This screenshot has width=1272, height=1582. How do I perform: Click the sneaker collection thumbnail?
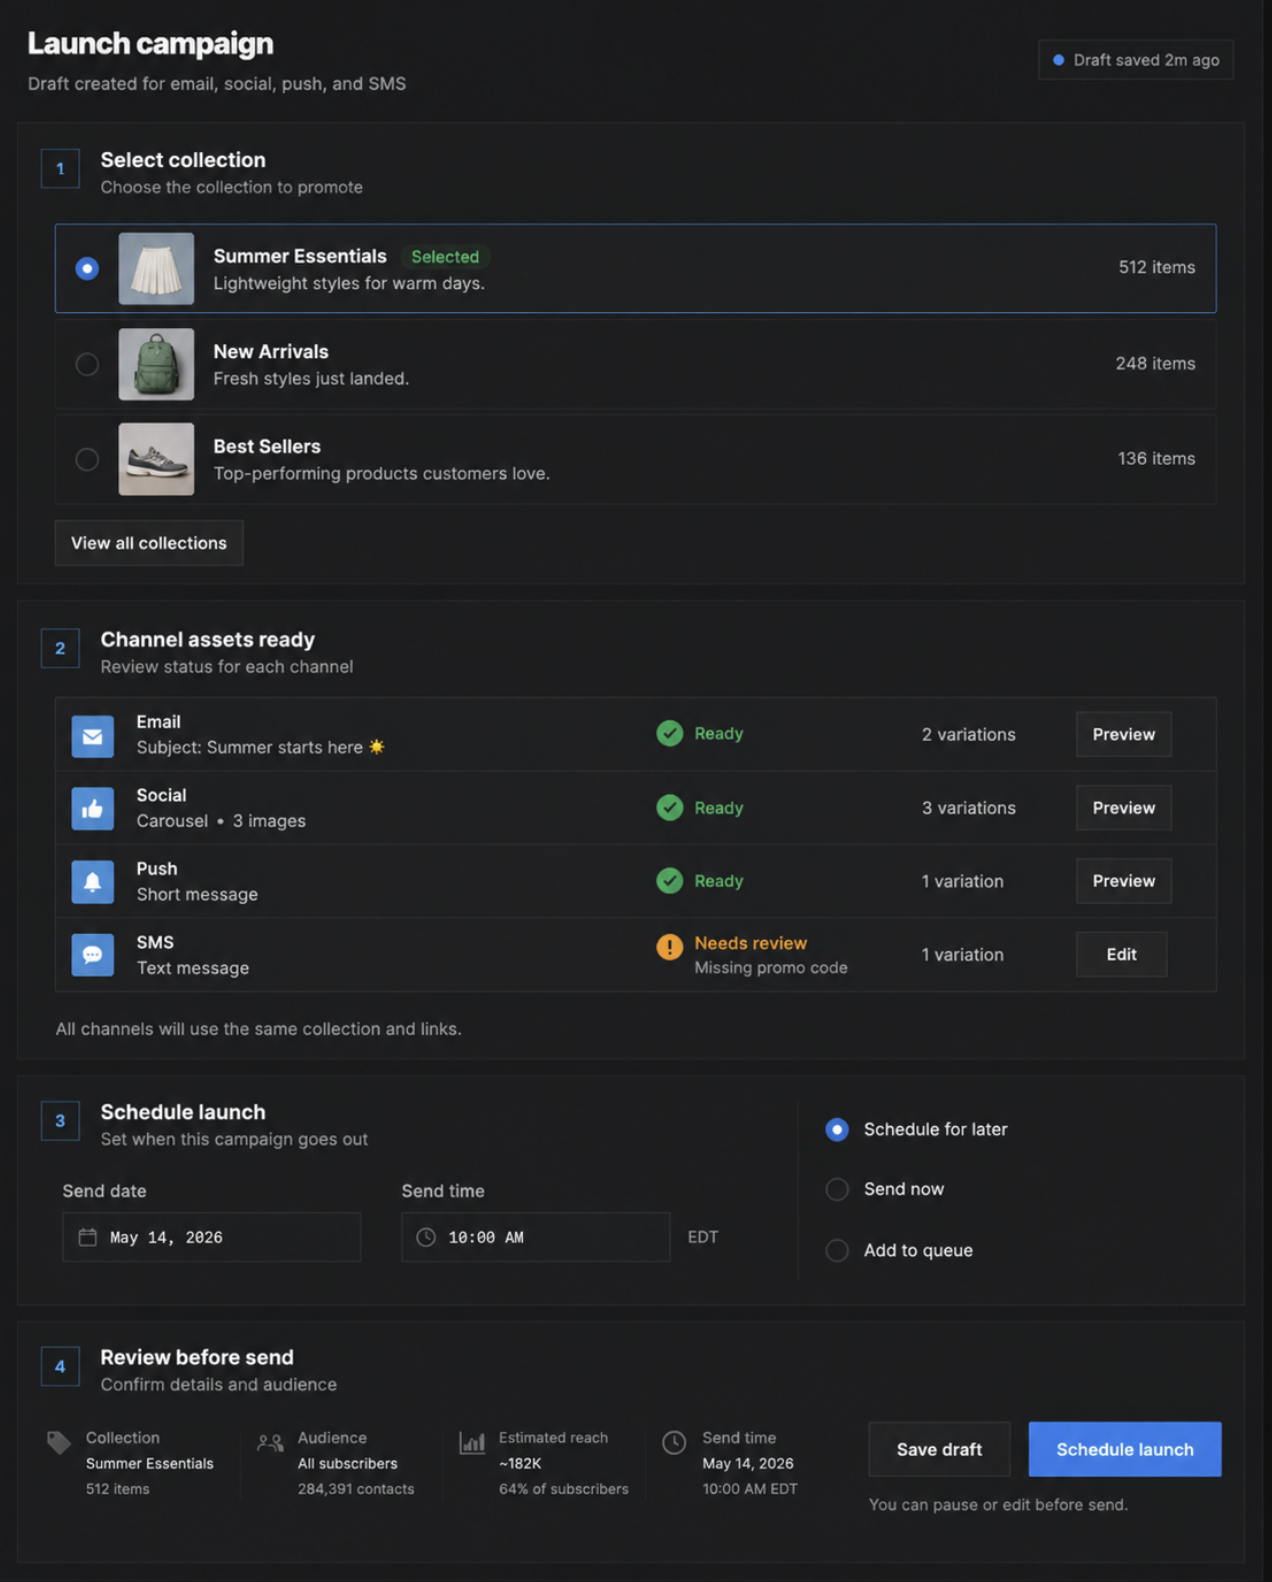(x=156, y=459)
